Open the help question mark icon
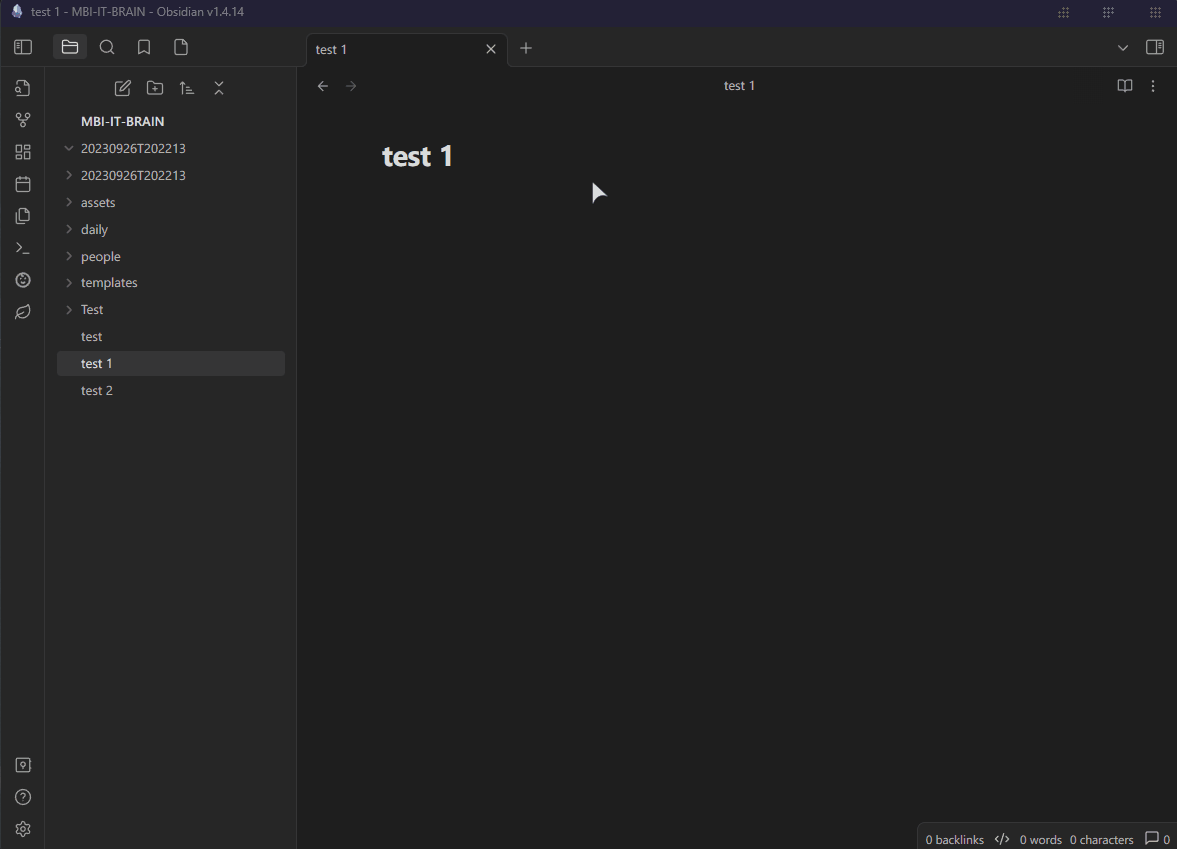The image size is (1177, 849). click(x=23, y=797)
